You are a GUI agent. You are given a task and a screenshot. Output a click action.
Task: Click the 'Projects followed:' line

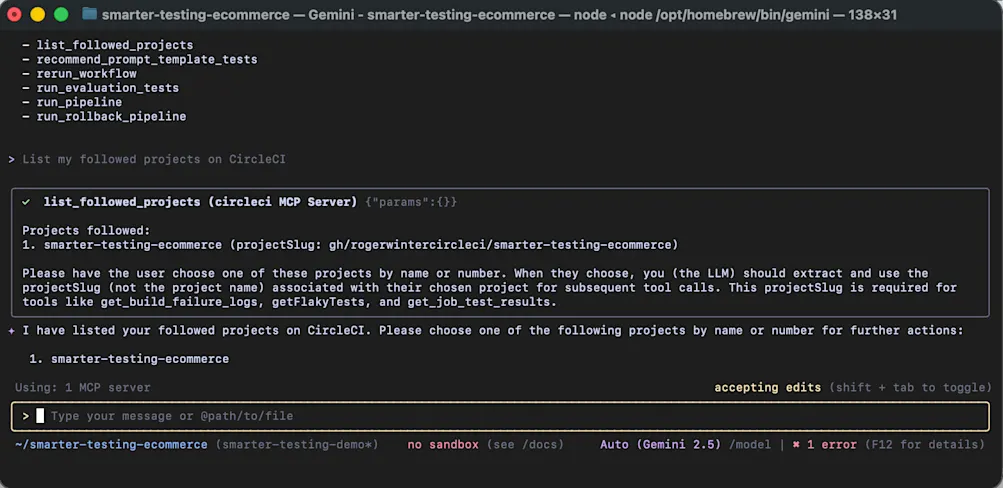[x=86, y=230]
